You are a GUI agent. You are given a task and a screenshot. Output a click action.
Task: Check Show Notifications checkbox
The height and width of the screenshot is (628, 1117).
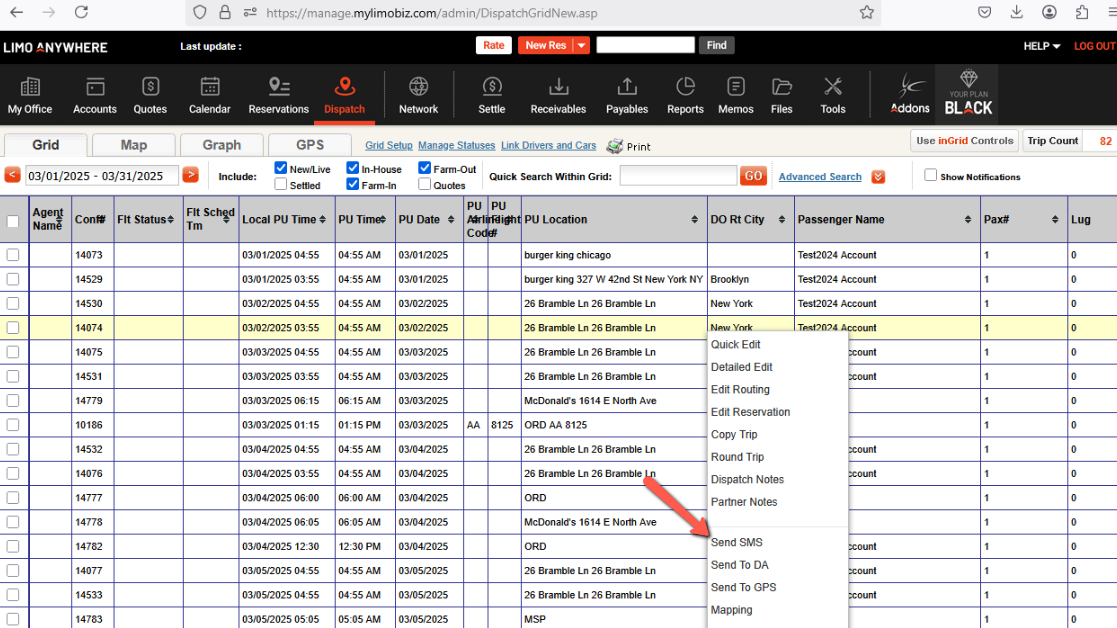click(931, 175)
